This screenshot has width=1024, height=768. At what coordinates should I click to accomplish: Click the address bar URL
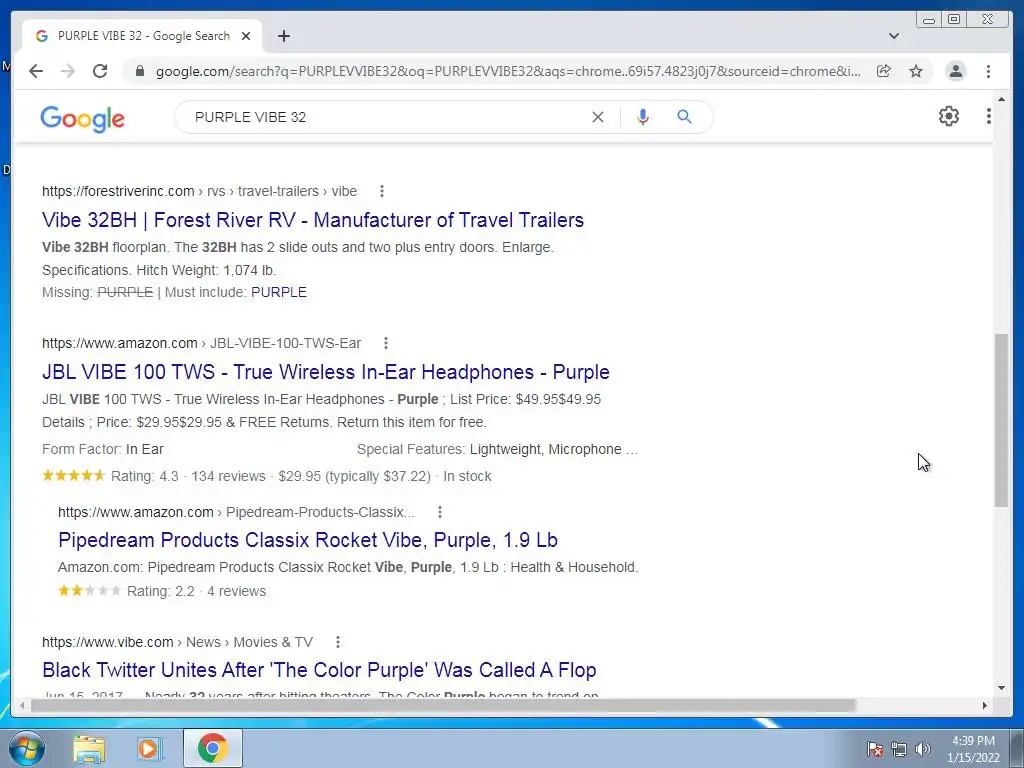[508, 71]
